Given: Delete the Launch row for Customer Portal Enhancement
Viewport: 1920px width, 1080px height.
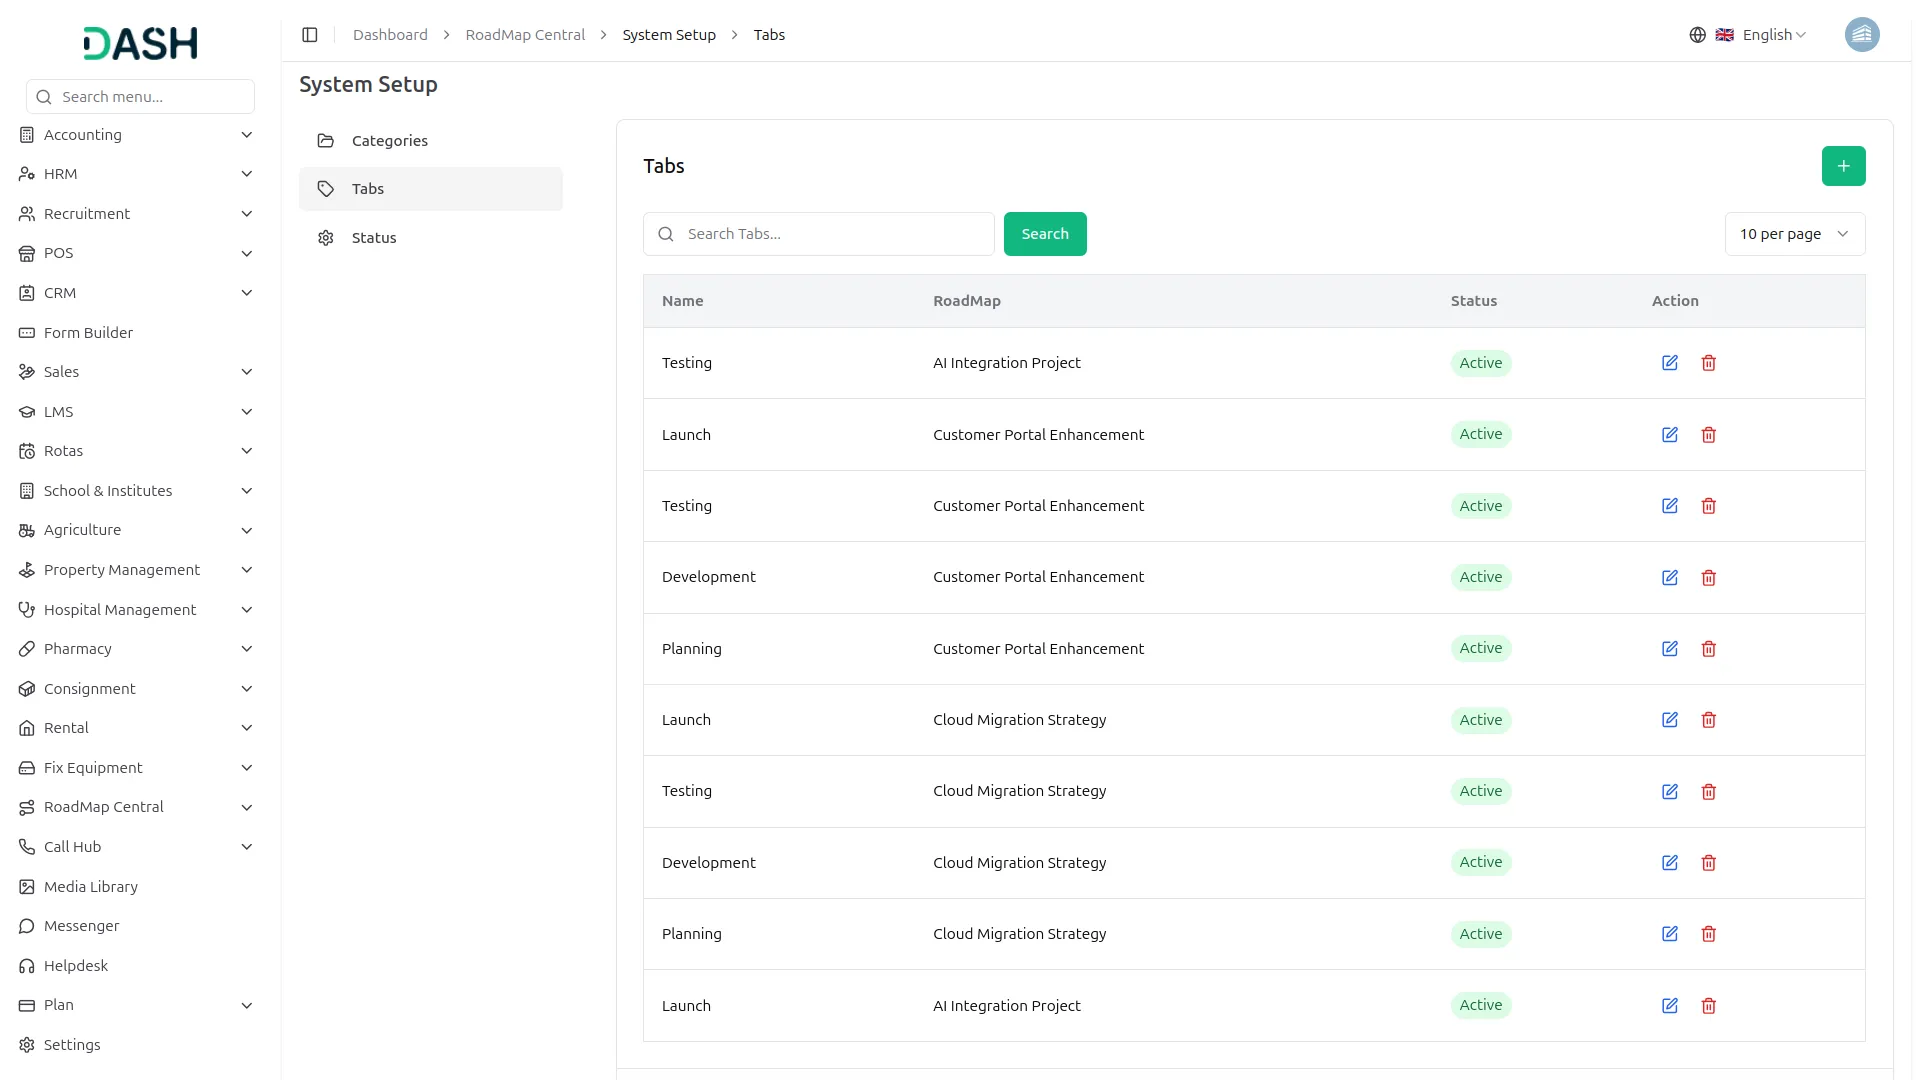Looking at the screenshot, I should (x=1709, y=435).
